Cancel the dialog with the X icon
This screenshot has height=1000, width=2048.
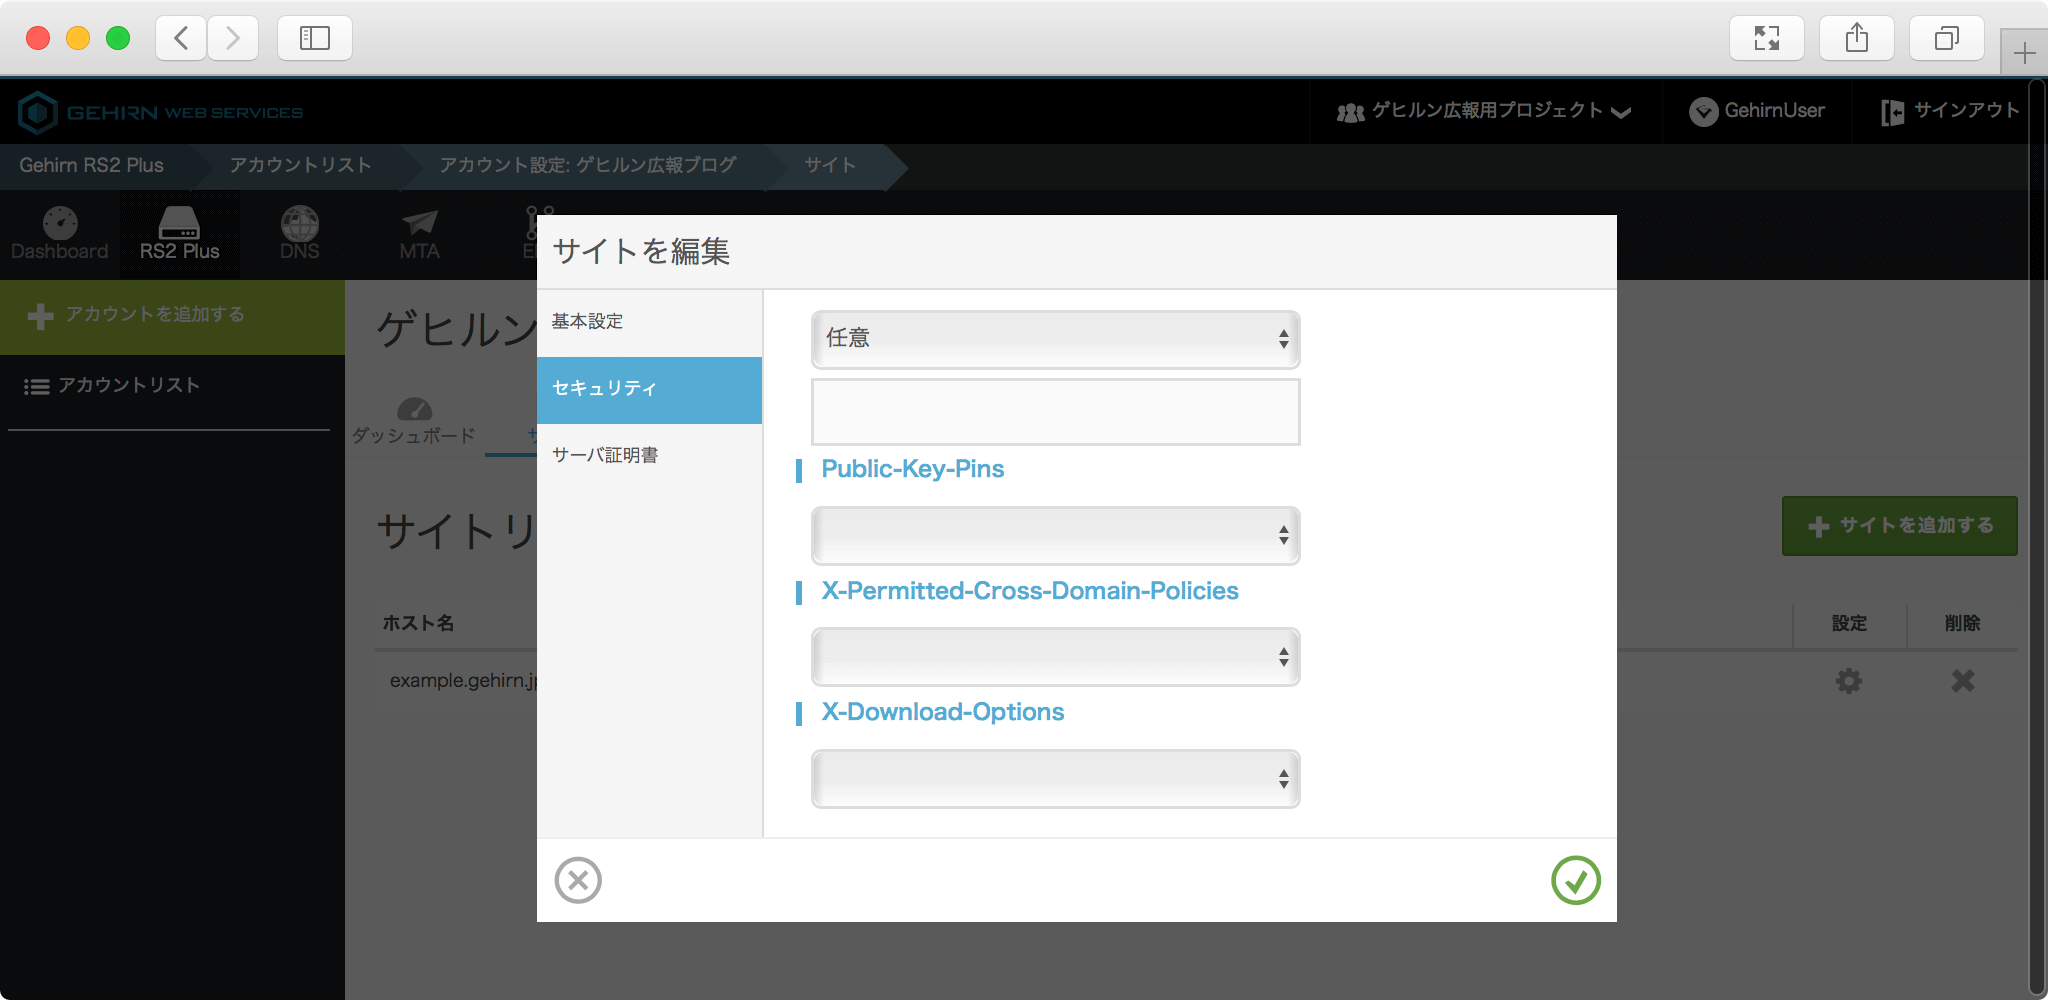[578, 880]
